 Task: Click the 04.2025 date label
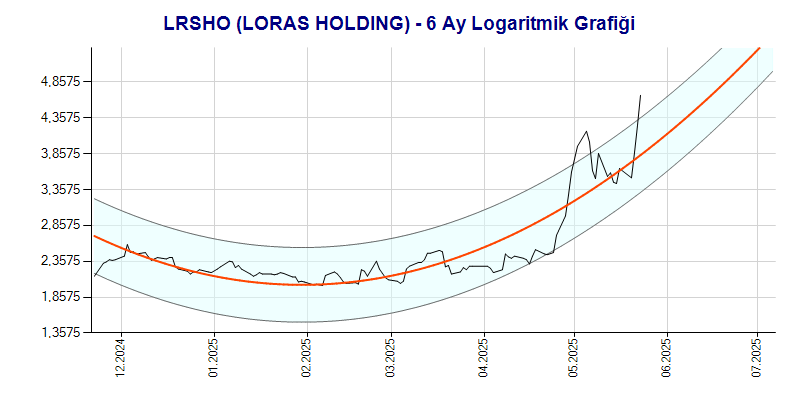(485, 358)
